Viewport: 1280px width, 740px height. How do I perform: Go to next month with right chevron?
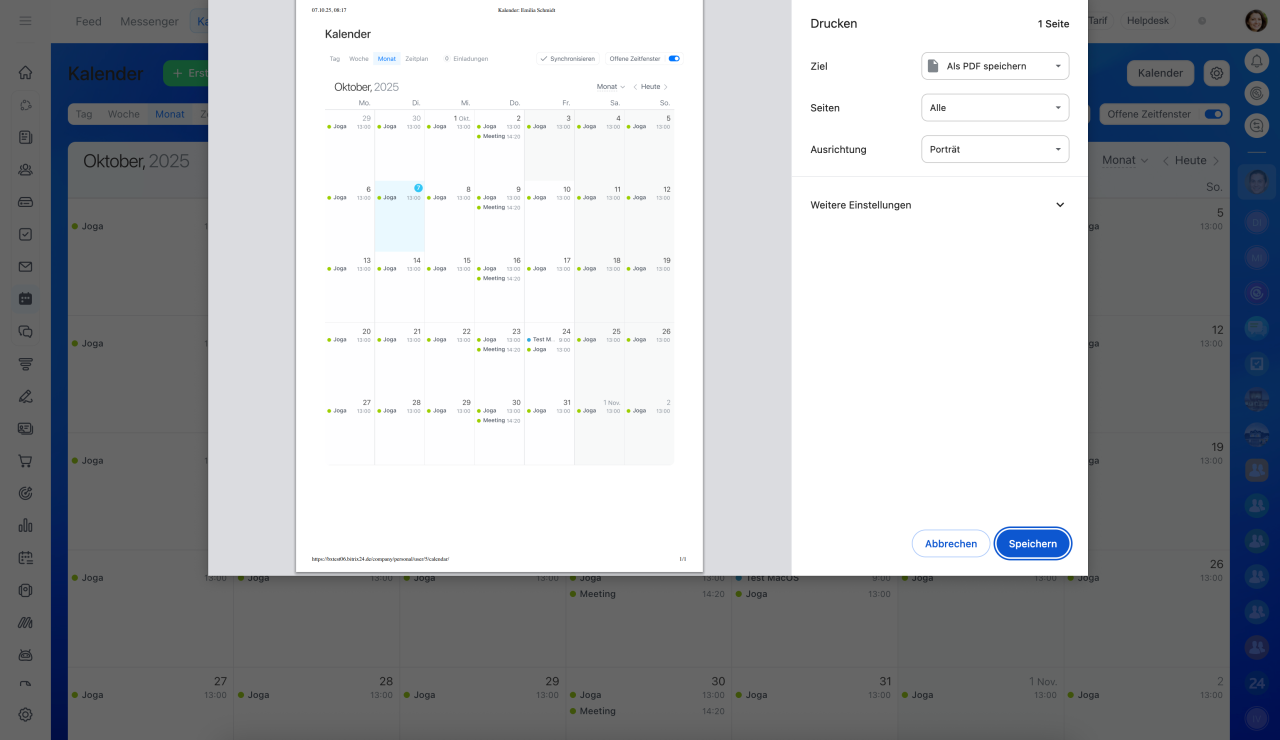coord(1216,160)
